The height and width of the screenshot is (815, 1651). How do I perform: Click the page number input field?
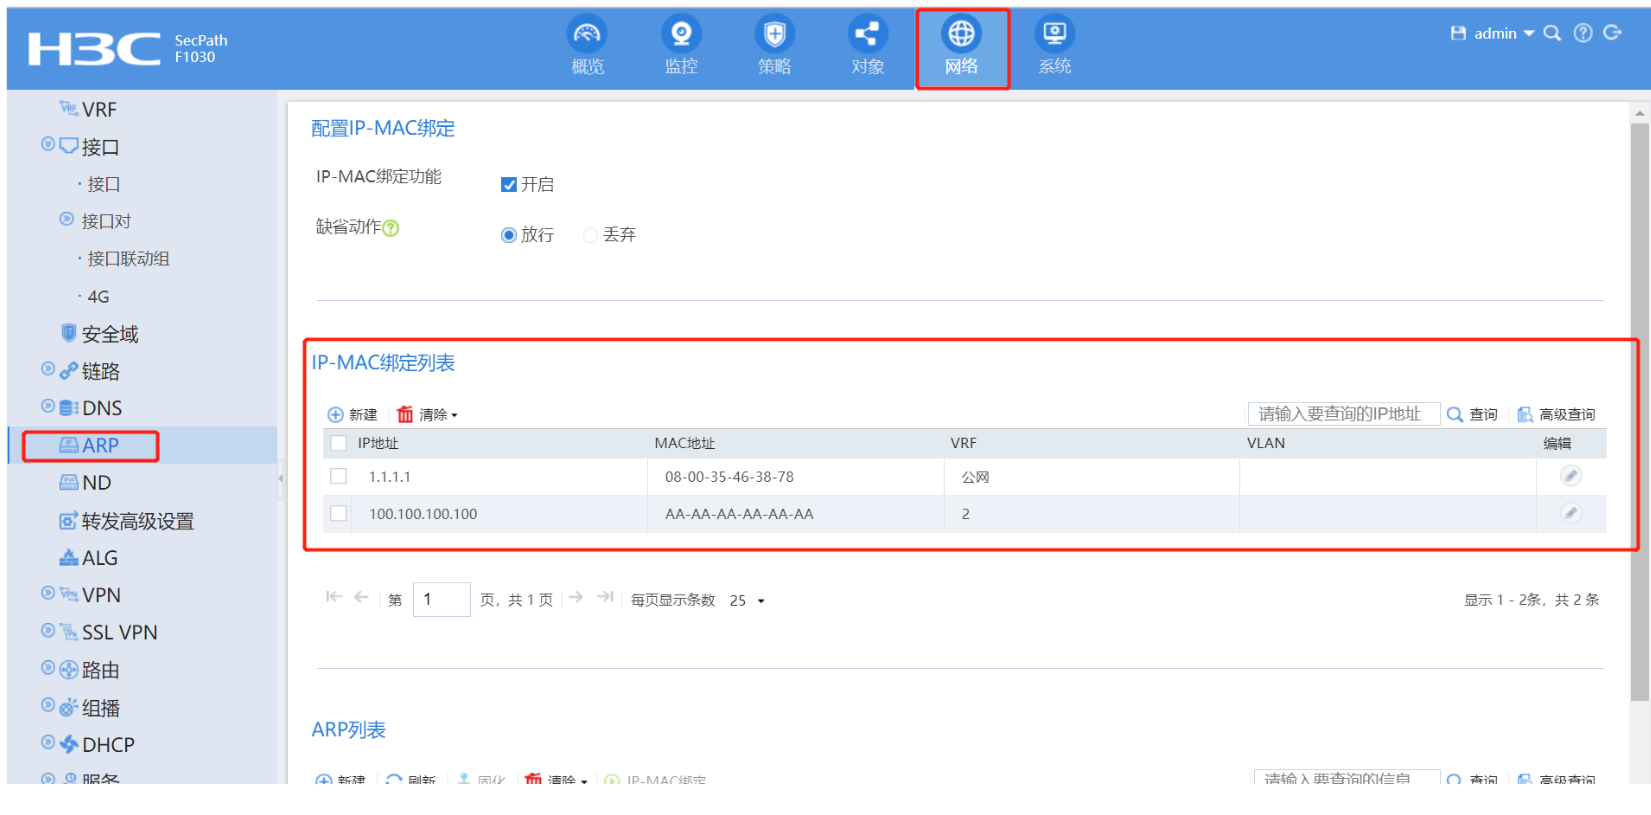pyautogui.click(x=441, y=600)
